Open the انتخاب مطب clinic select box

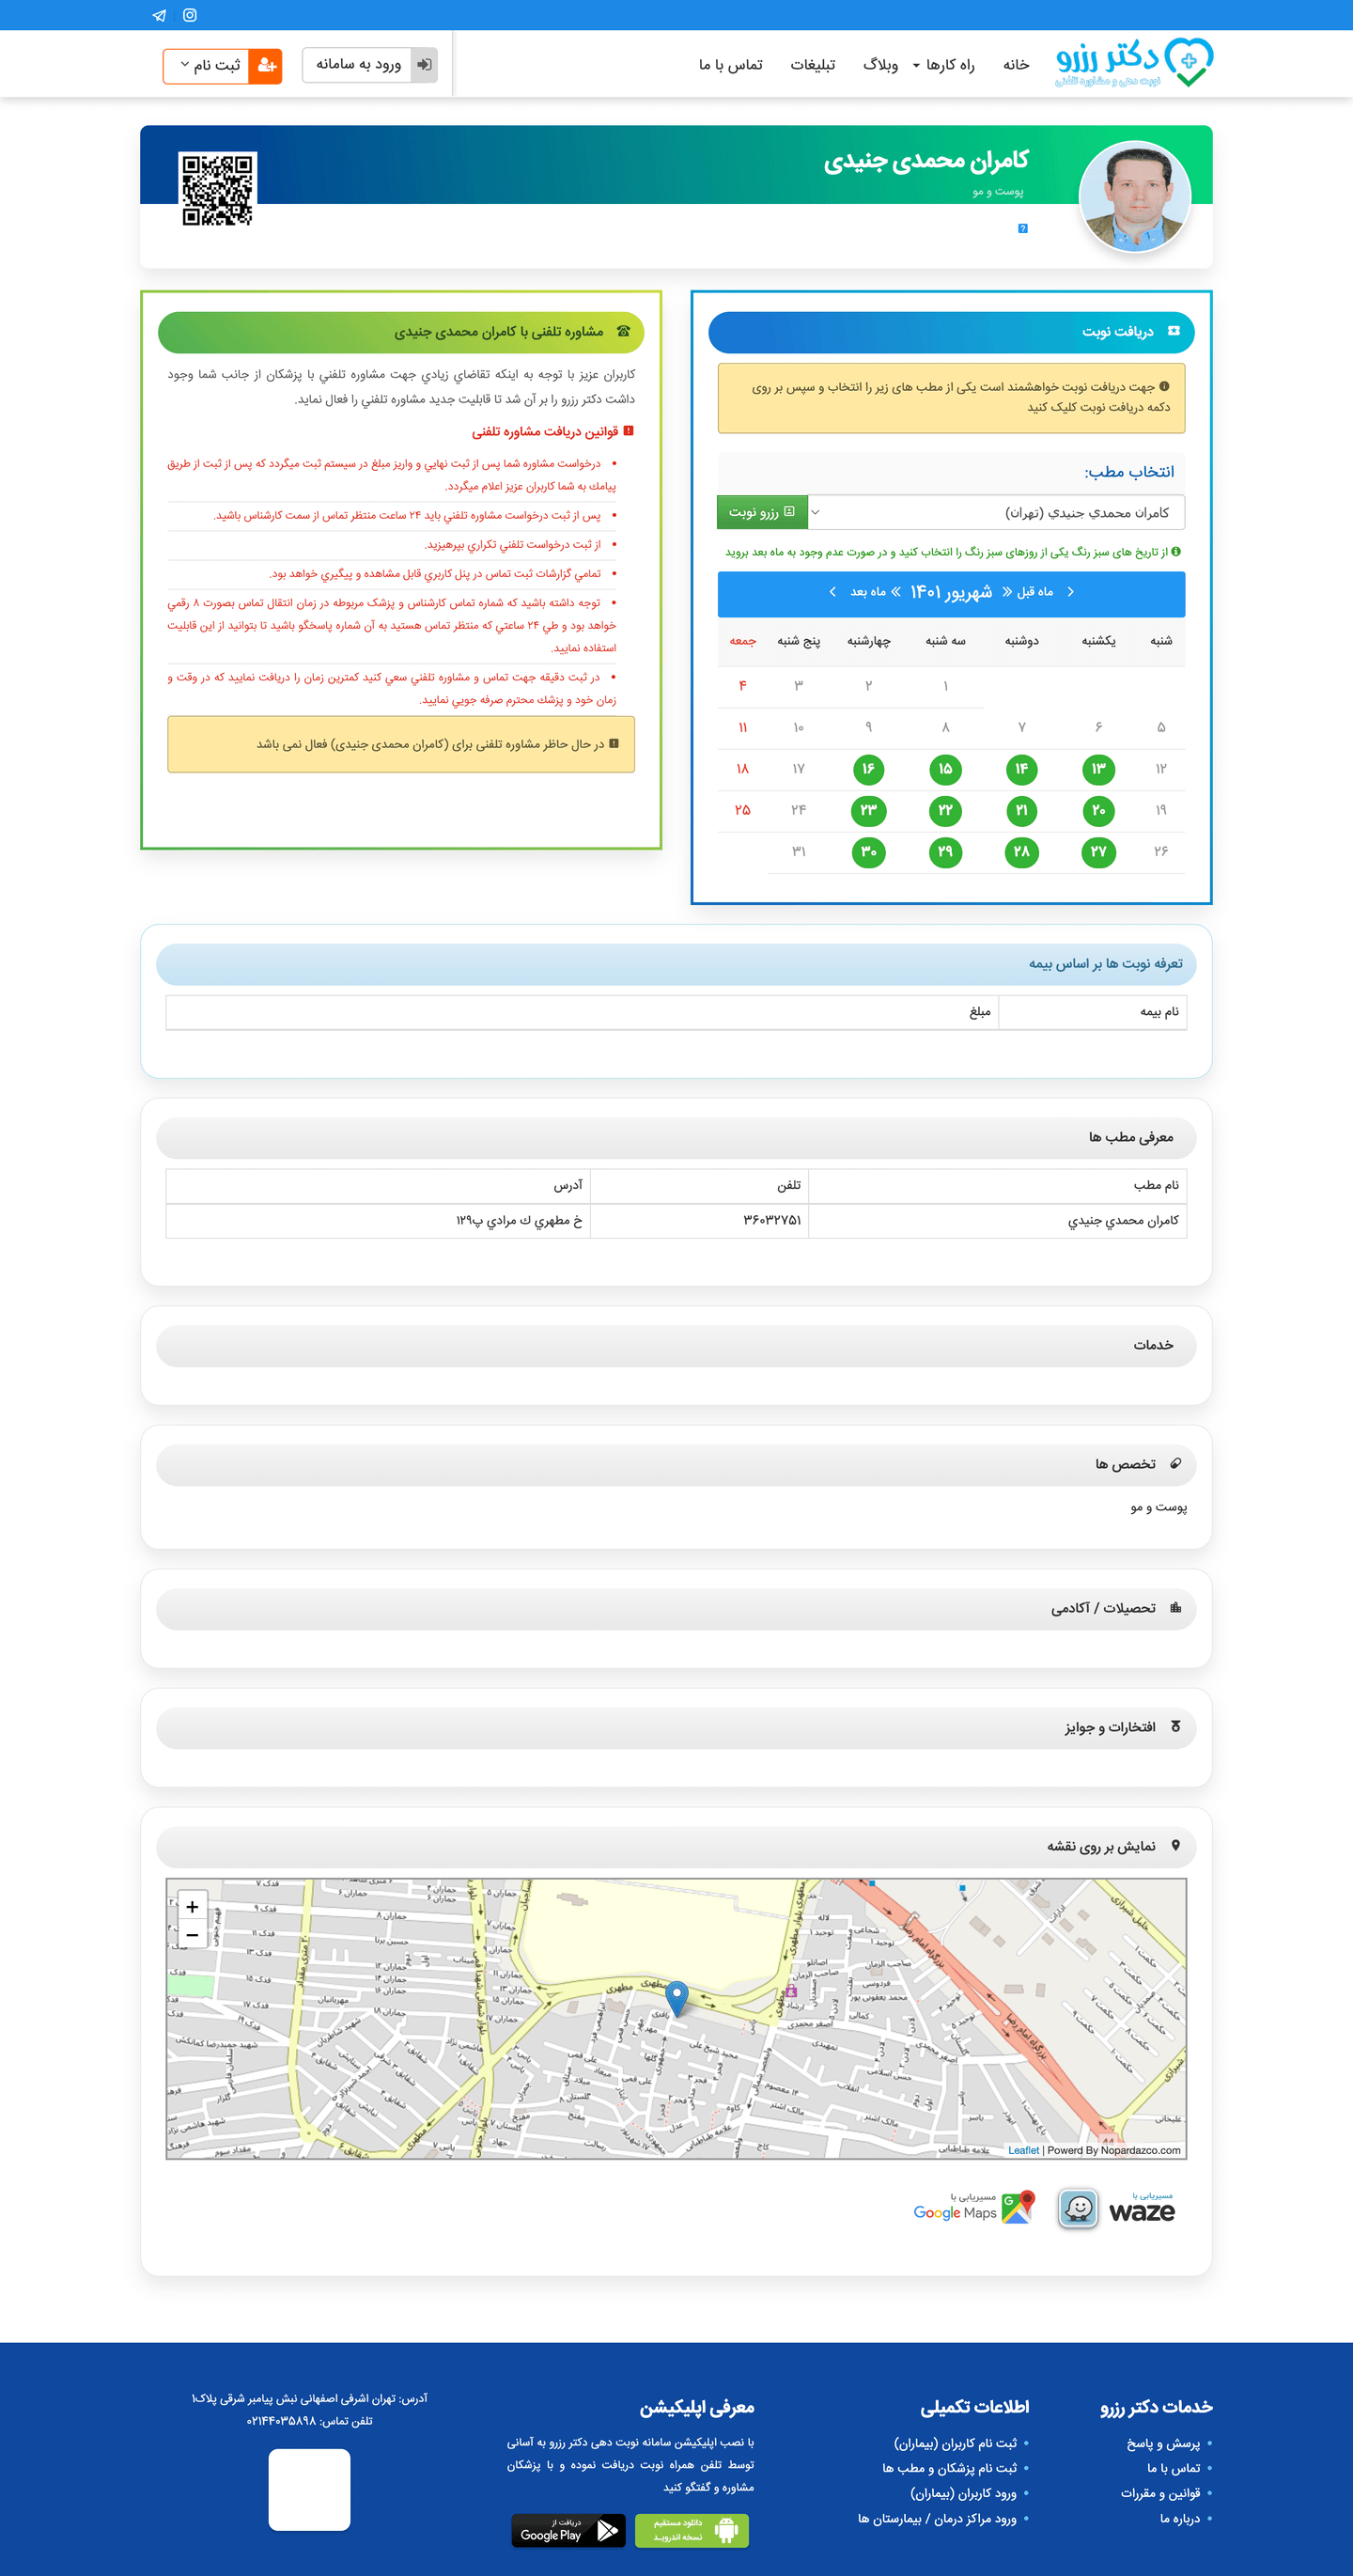coord(995,512)
